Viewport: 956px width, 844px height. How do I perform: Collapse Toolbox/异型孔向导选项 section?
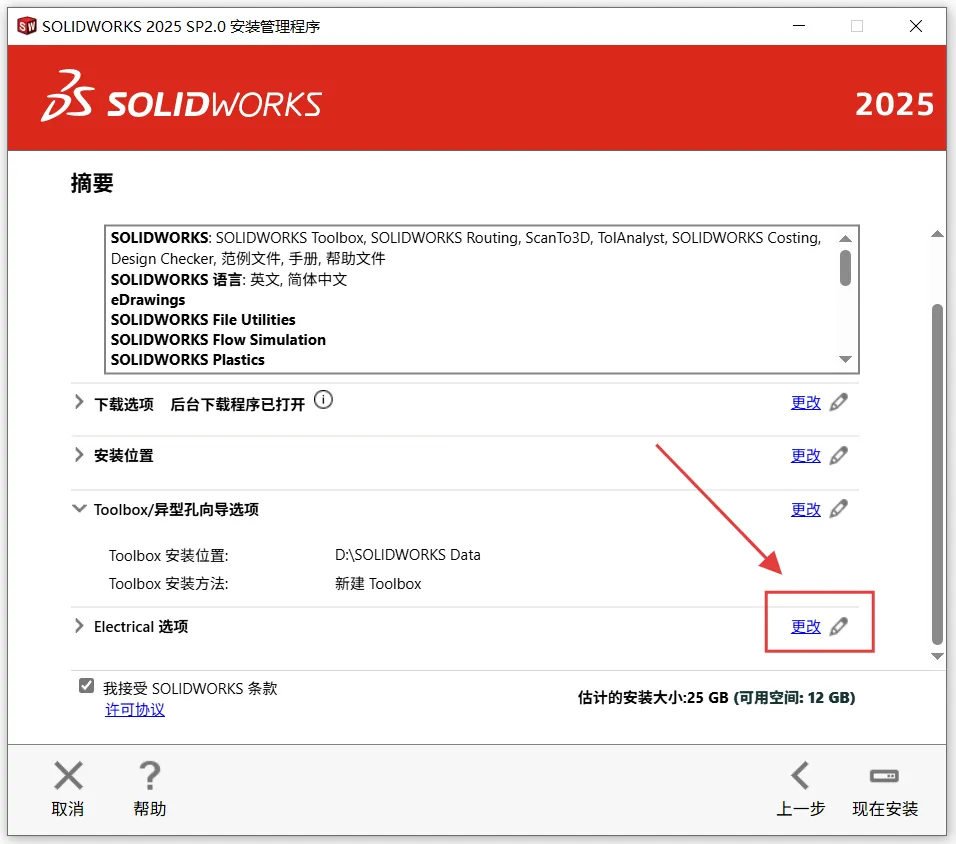coord(79,509)
